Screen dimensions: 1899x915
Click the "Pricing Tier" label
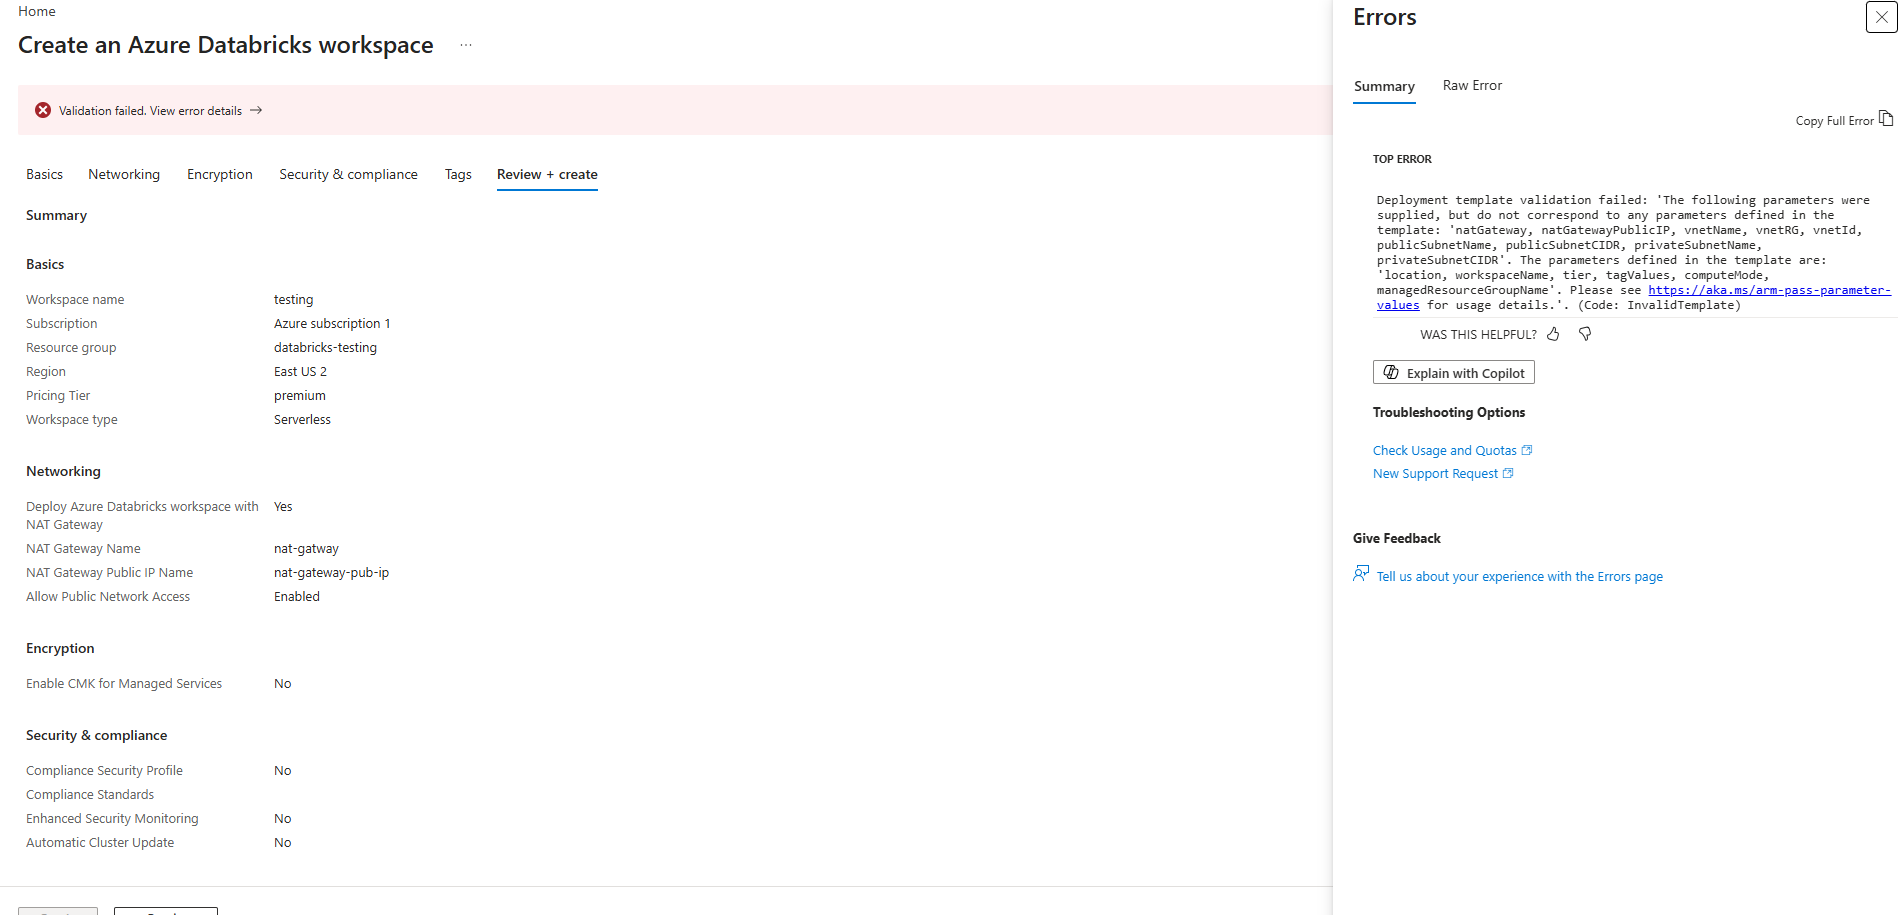(x=58, y=396)
